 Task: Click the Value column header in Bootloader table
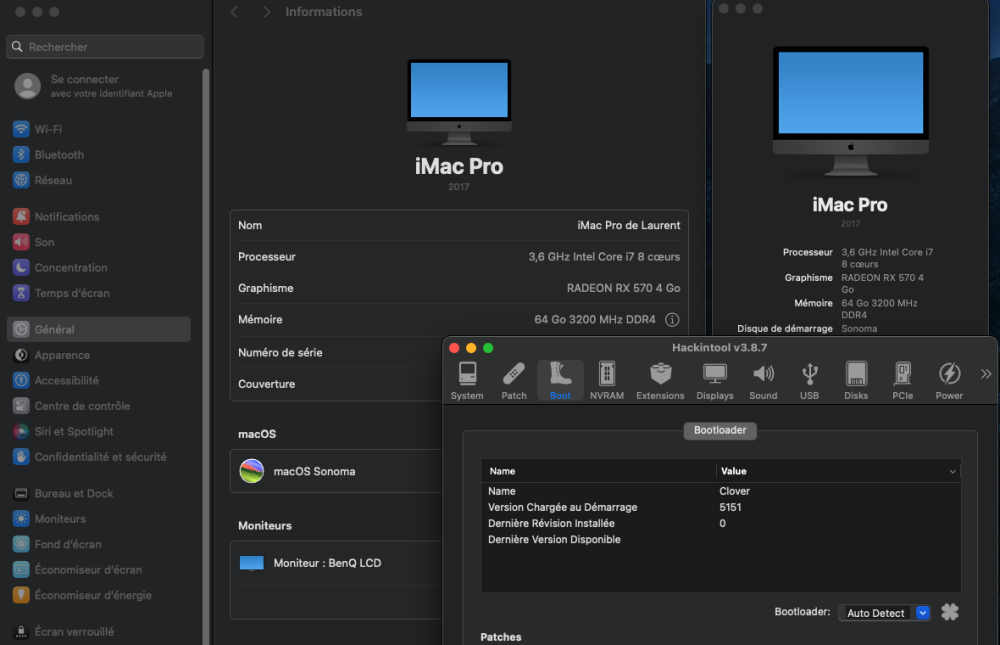(733, 471)
